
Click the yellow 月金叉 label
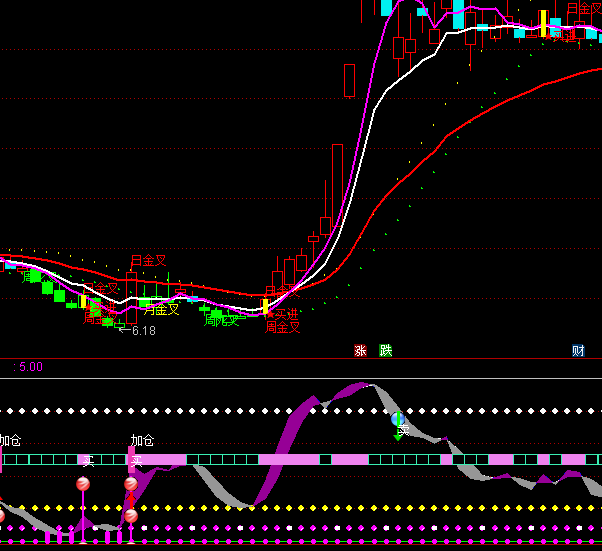point(161,309)
